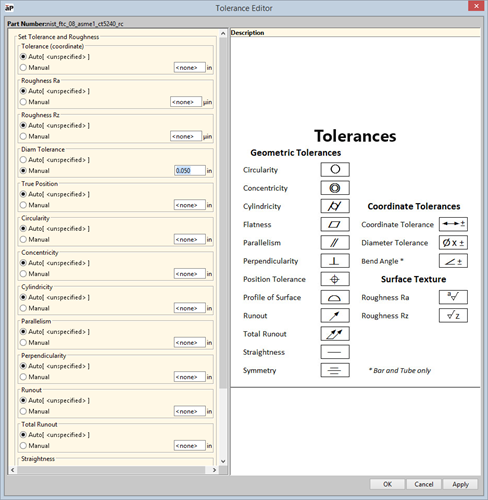Click the Flatness symbol icon

[x=335, y=224]
